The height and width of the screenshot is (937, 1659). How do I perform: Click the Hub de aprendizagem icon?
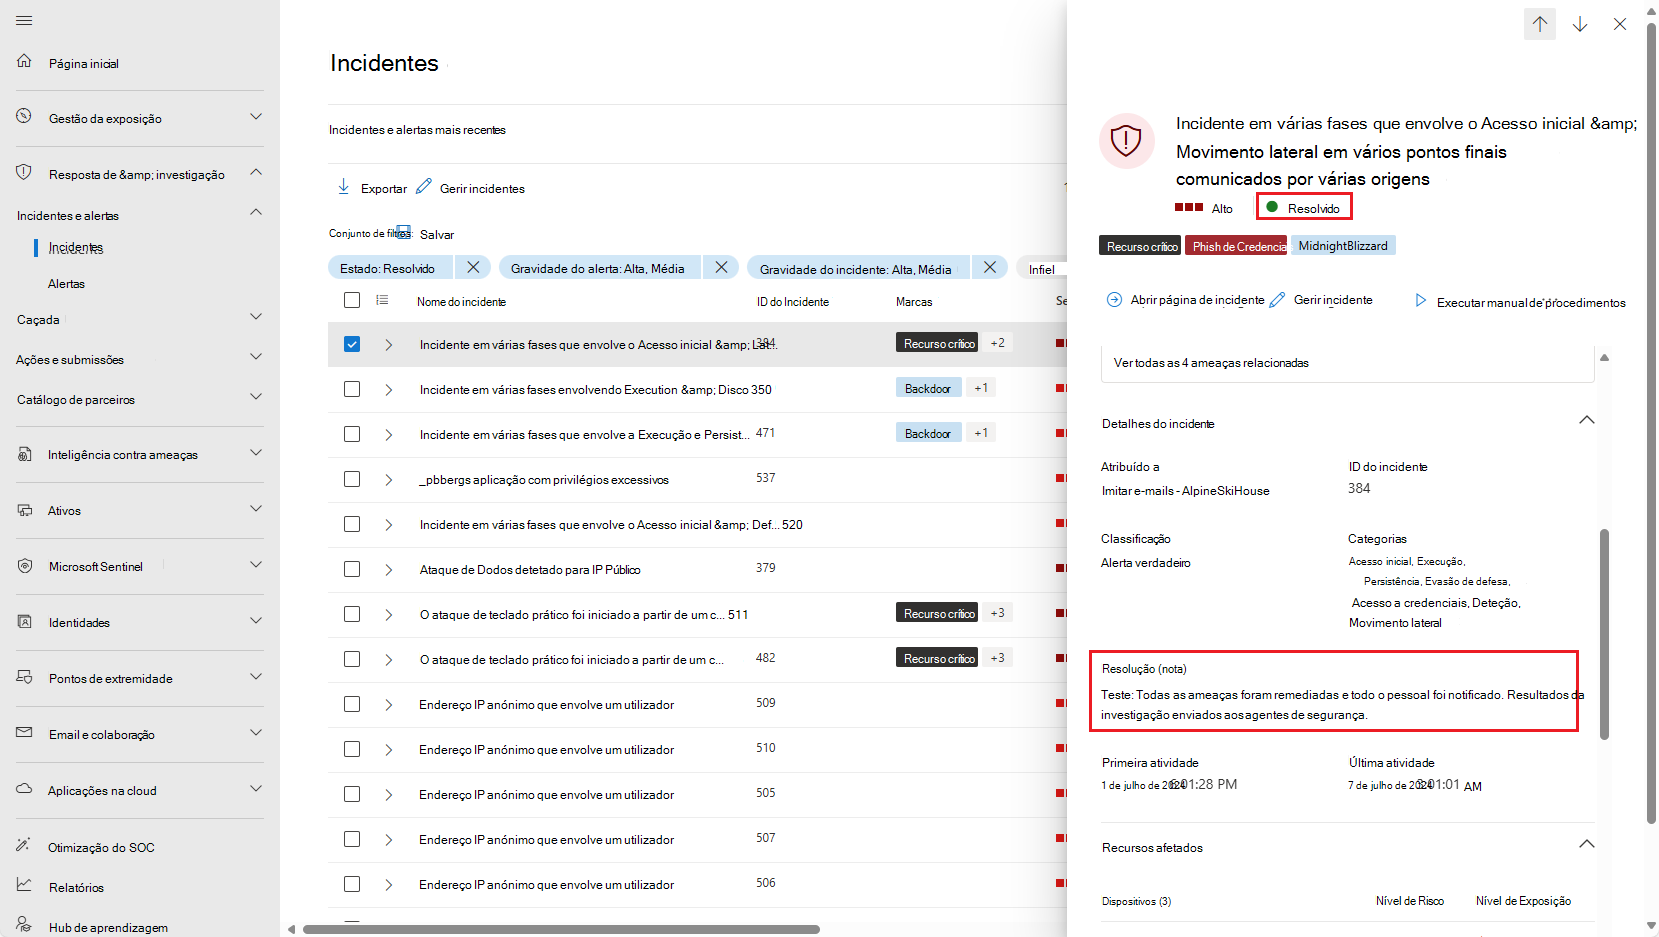tap(25, 925)
